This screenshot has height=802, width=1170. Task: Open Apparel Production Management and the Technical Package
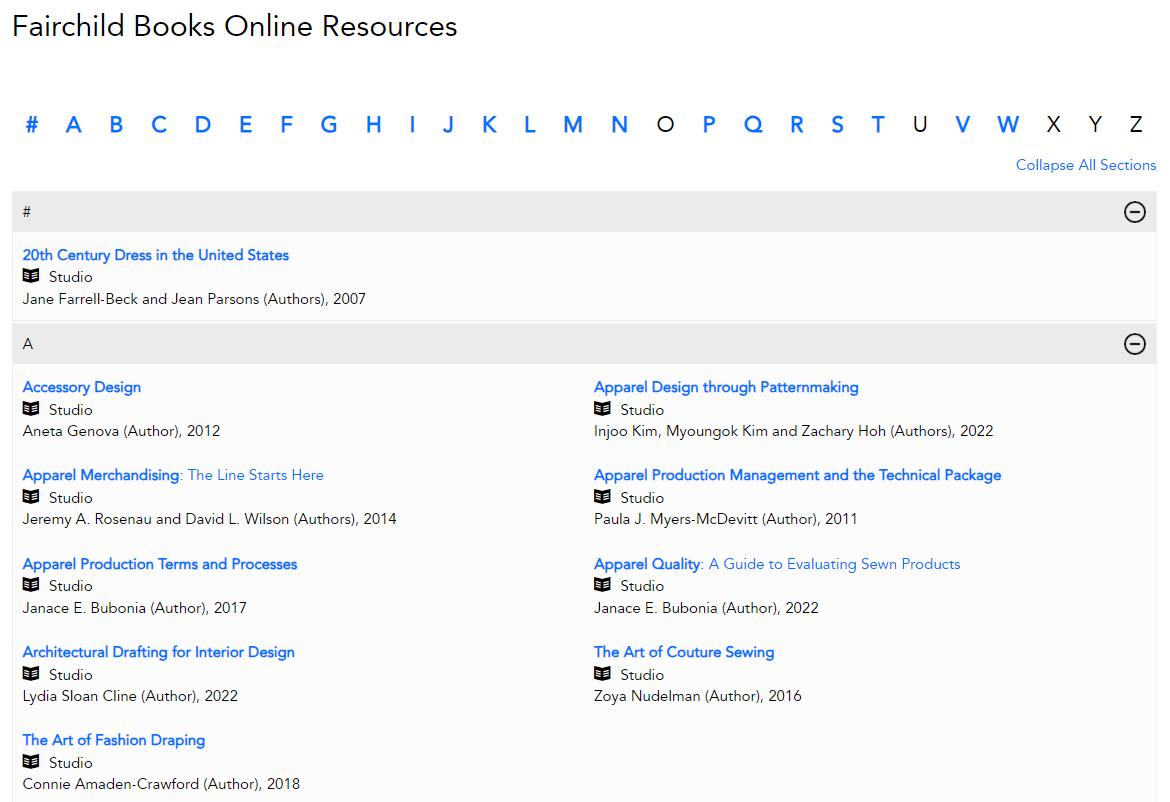798,475
